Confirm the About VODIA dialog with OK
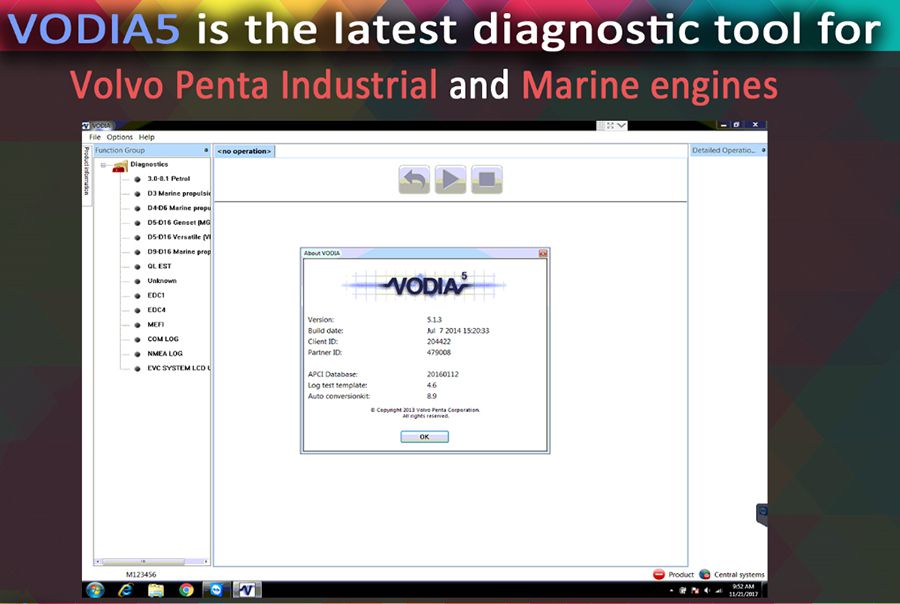Screen dimensions: 900x604 [x=424, y=437]
